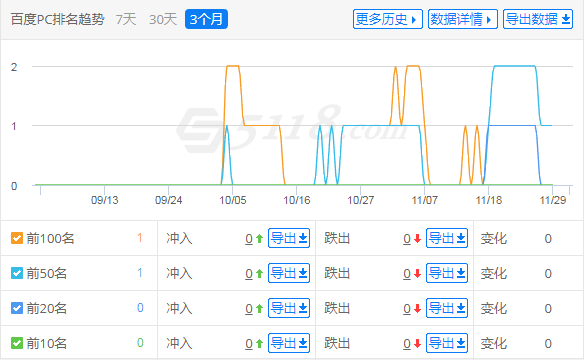
Task: Click the 11/29 date on chart axis
Action: click(553, 200)
